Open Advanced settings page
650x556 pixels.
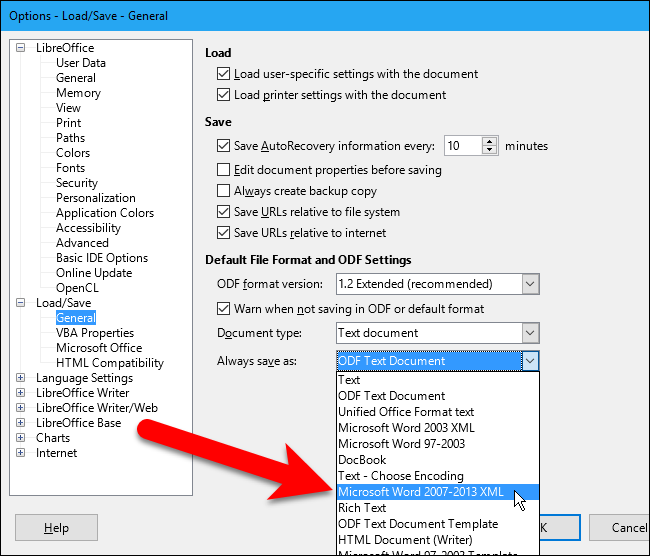(82, 243)
